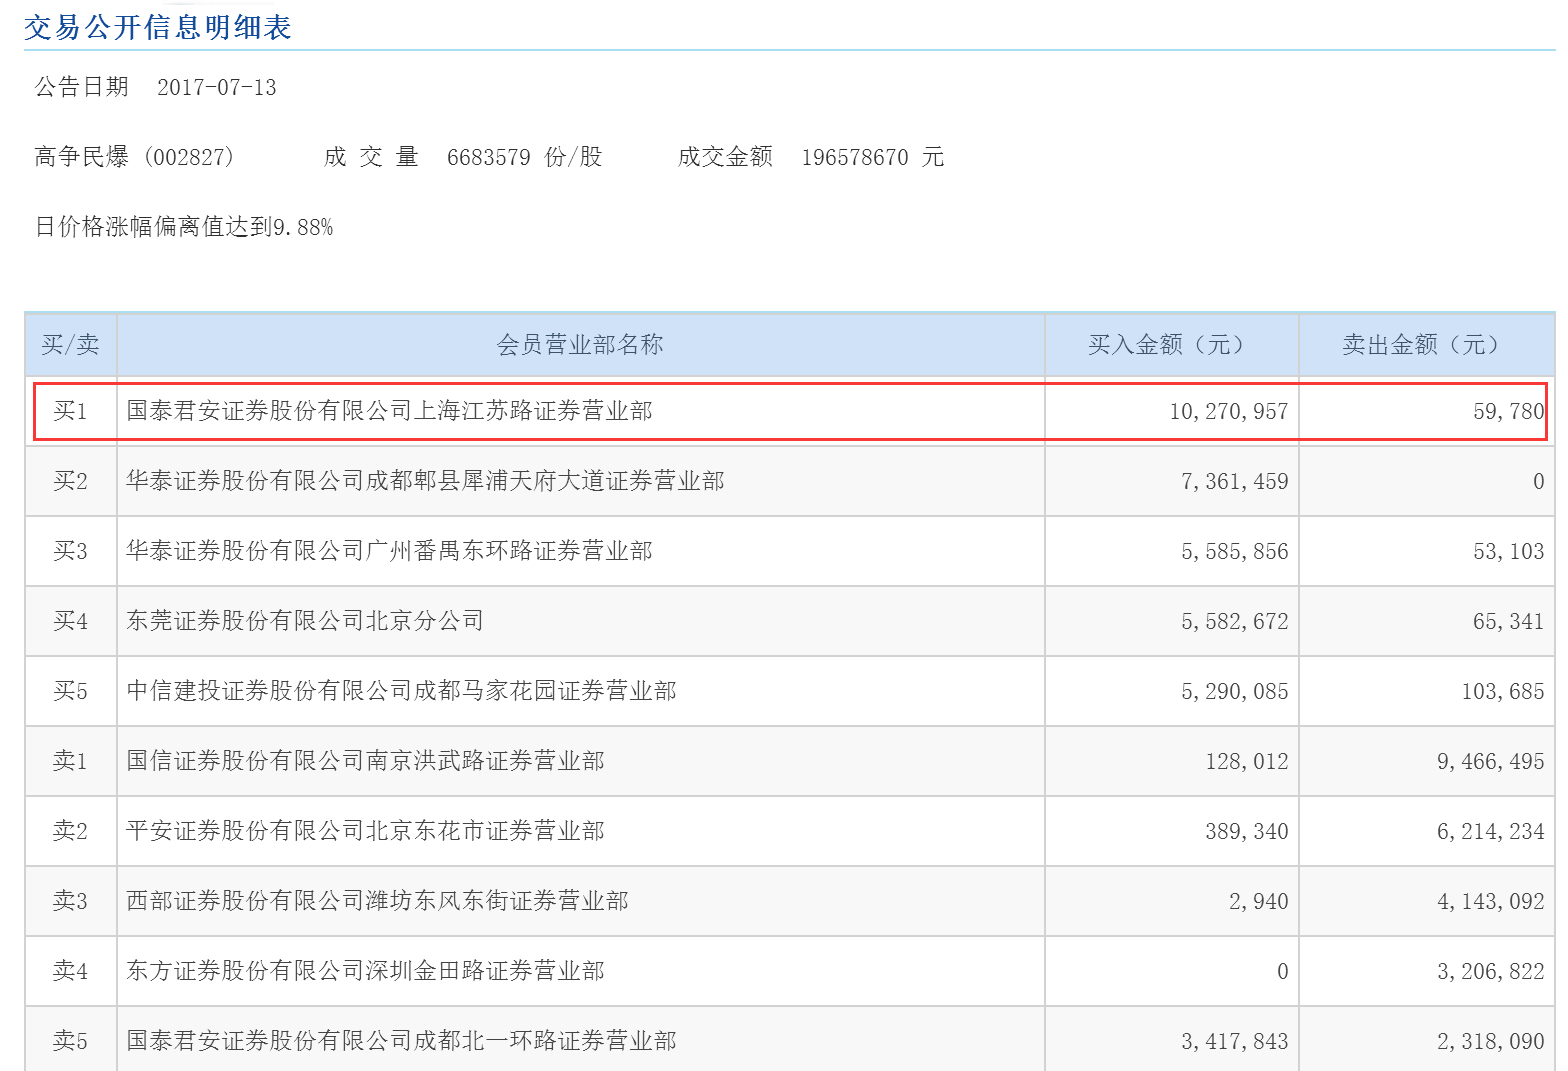
Task: Click the sell amount 6,214,234
Action: pos(1491,831)
